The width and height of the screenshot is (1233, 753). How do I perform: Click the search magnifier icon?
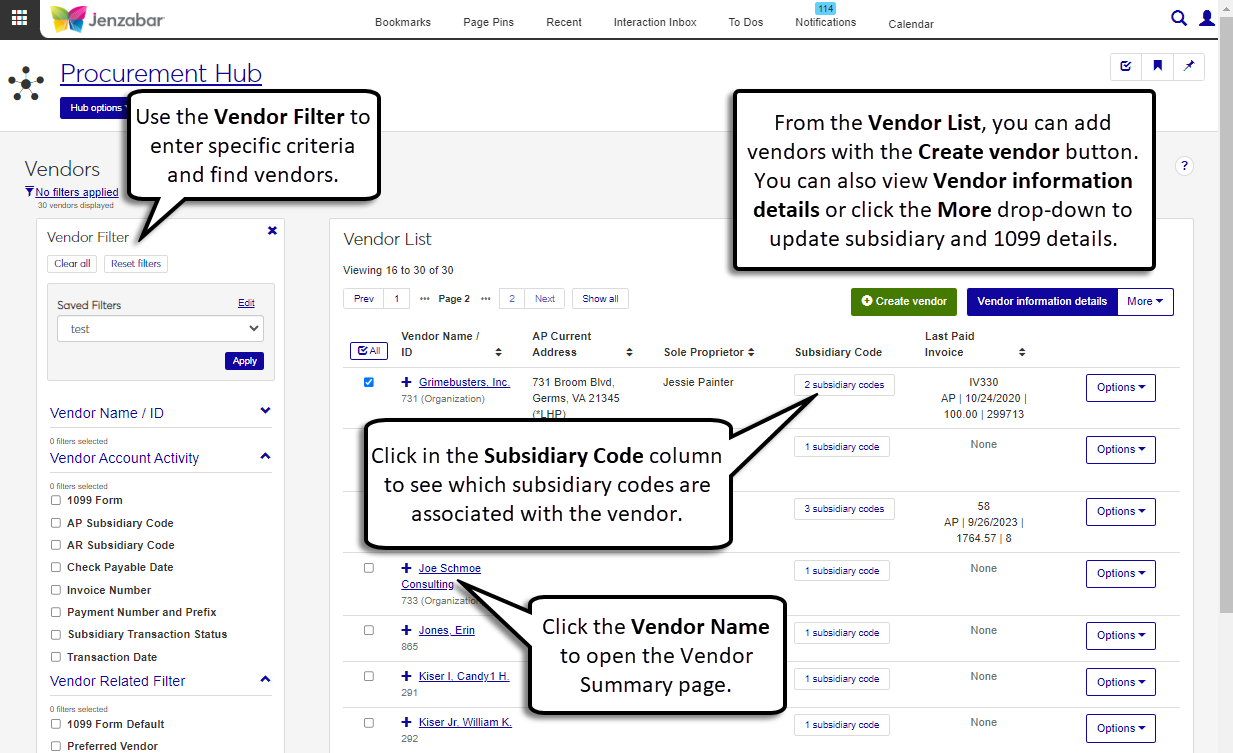[x=1179, y=18]
